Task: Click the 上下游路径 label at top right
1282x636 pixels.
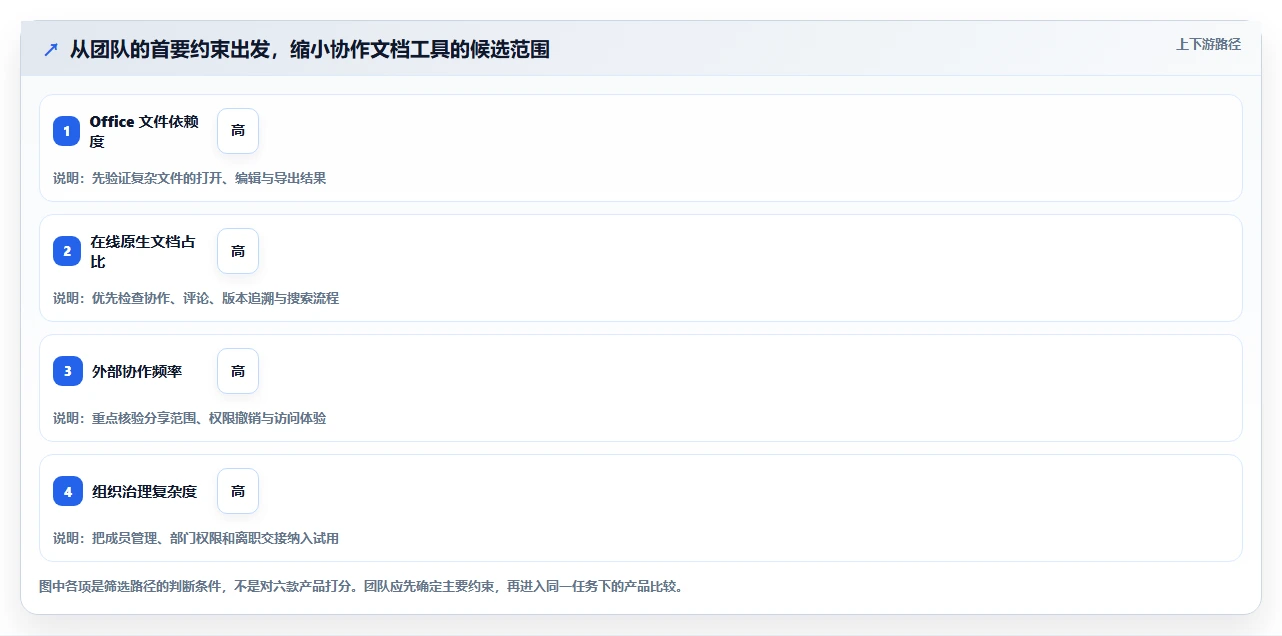Action: [x=1208, y=44]
